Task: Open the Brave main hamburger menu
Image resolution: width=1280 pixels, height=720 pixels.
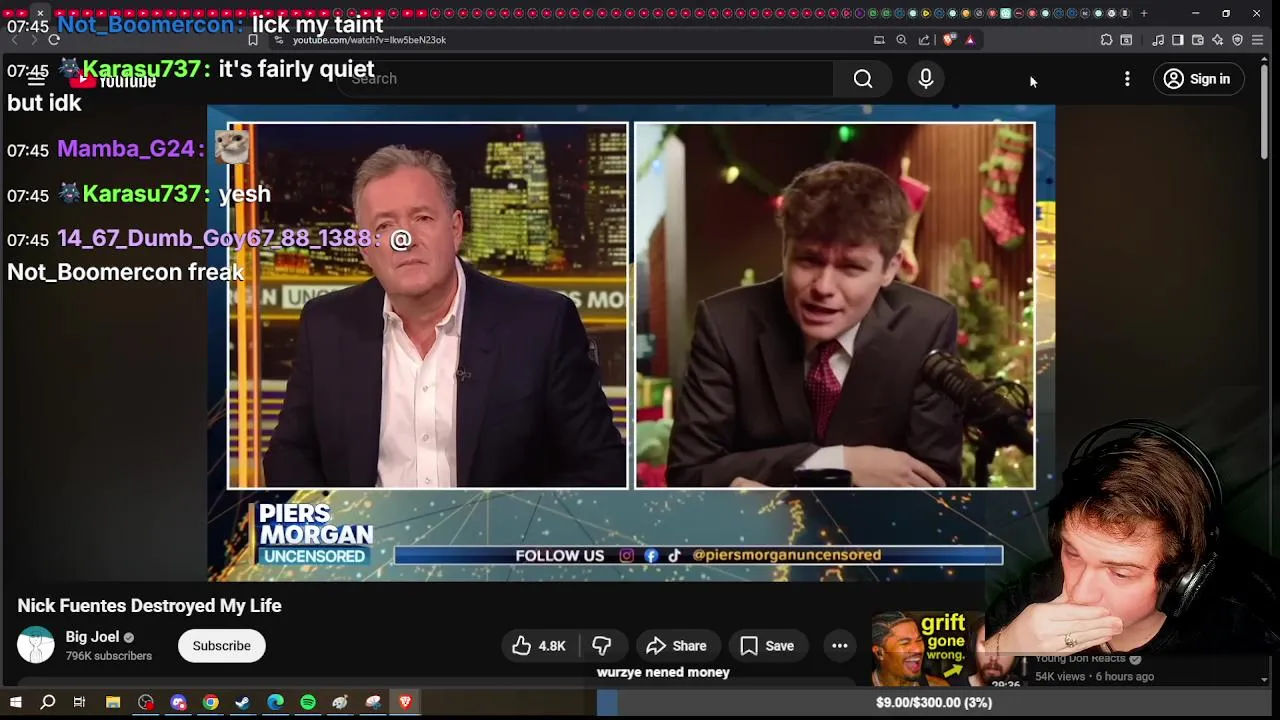Action: click(x=1258, y=40)
